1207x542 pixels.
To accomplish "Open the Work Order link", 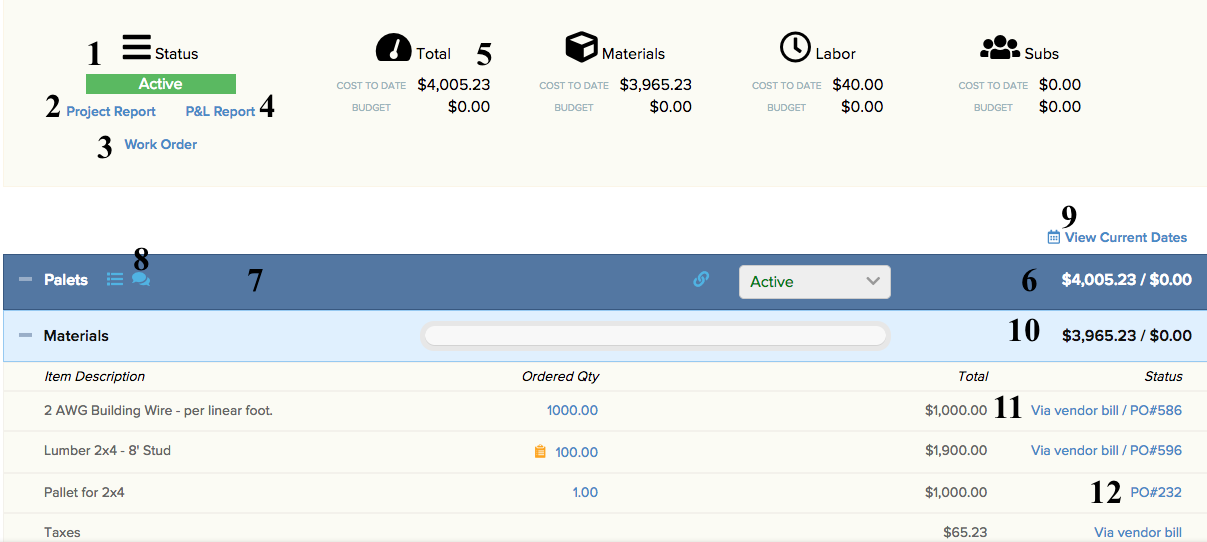I will 160,145.
